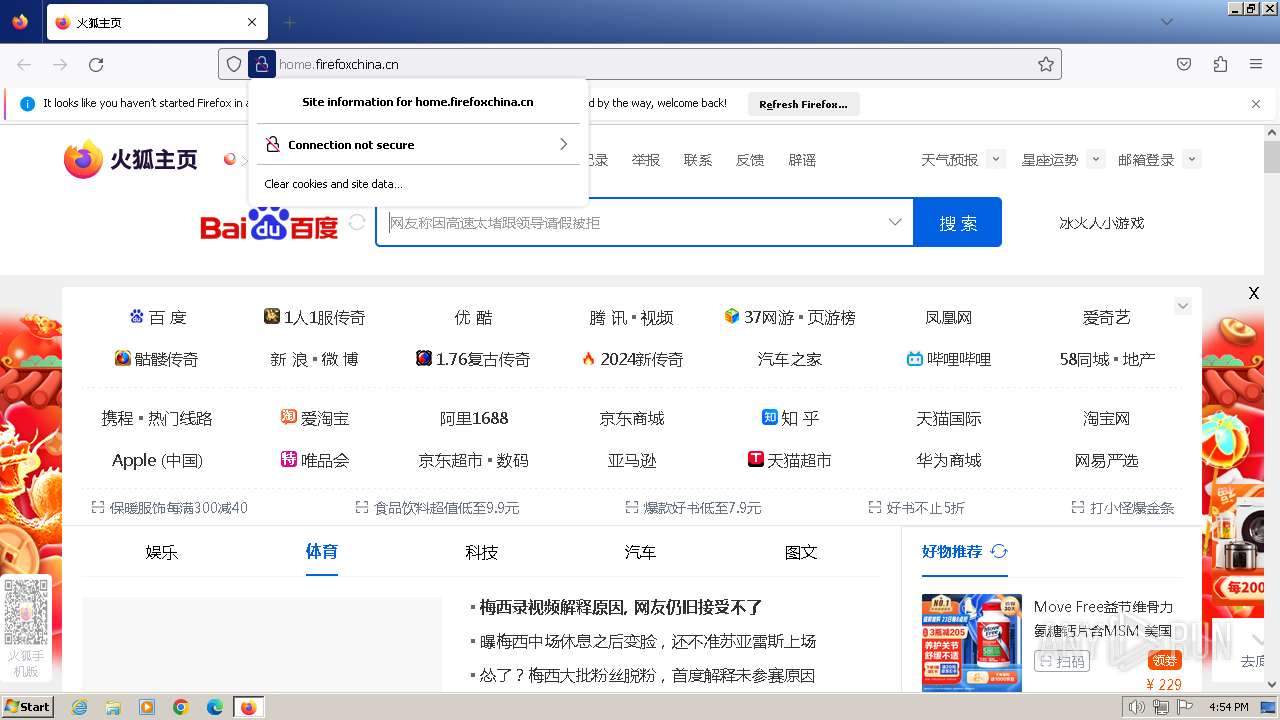Close the side banner ad X
Screen dimensions: 1280x720
tap(1254, 293)
